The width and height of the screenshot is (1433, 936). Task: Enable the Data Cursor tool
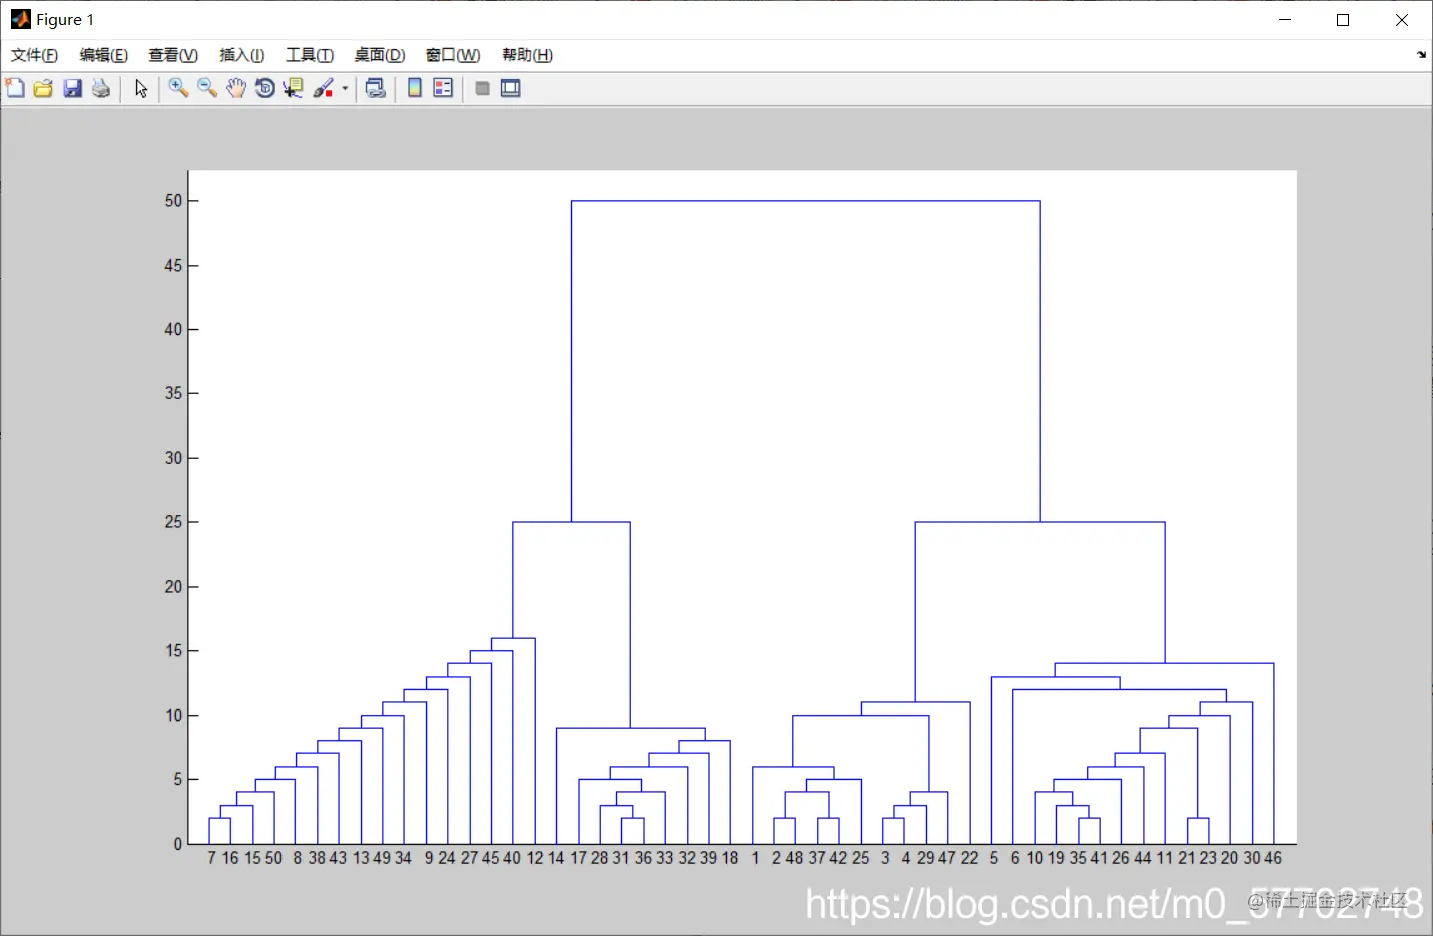point(293,88)
